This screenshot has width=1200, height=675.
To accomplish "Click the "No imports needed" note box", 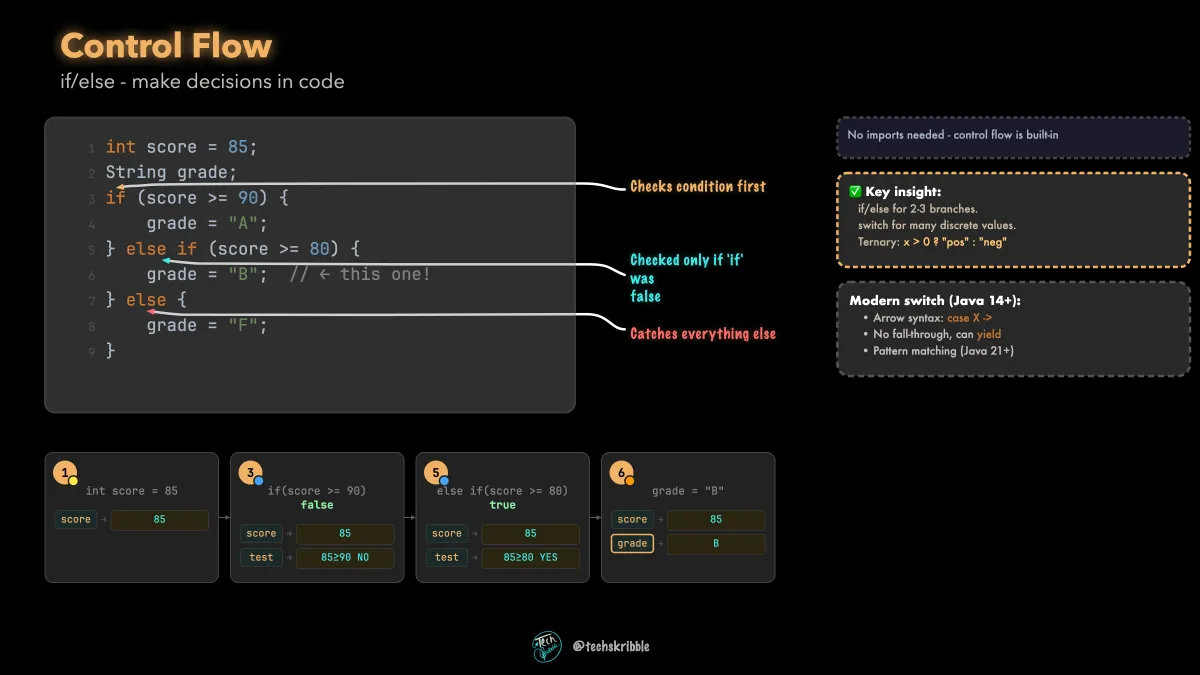I will [x=1013, y=136].
